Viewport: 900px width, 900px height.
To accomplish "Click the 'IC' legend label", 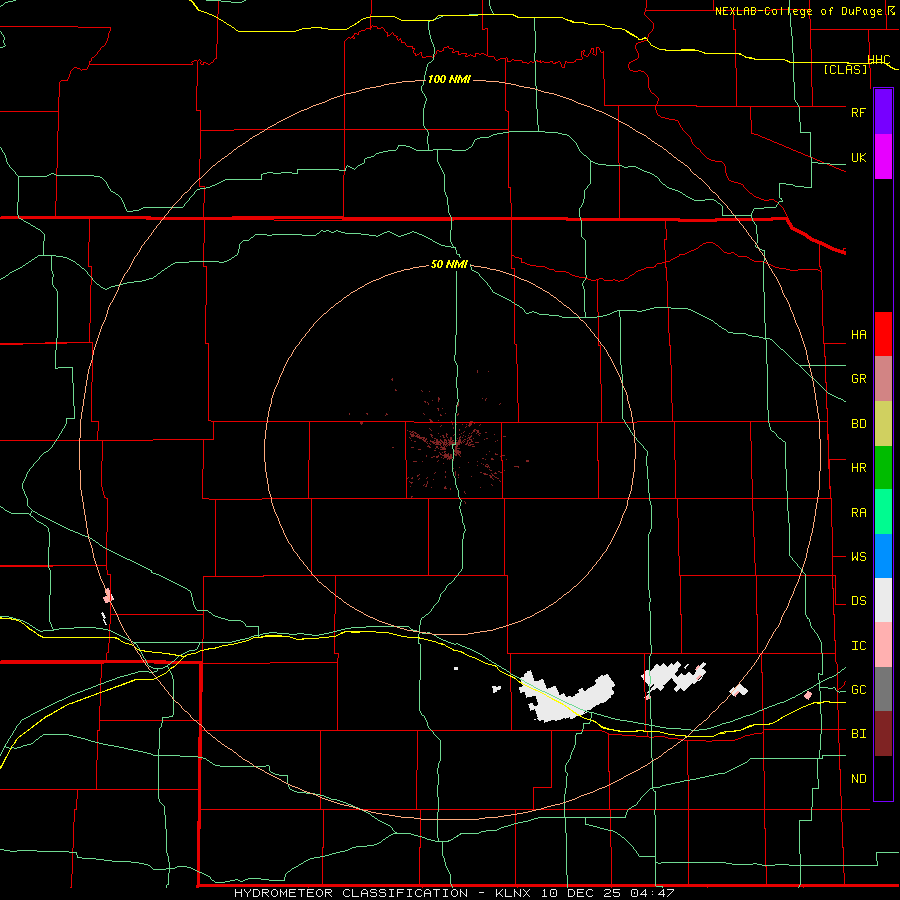I will click(858, 646).
